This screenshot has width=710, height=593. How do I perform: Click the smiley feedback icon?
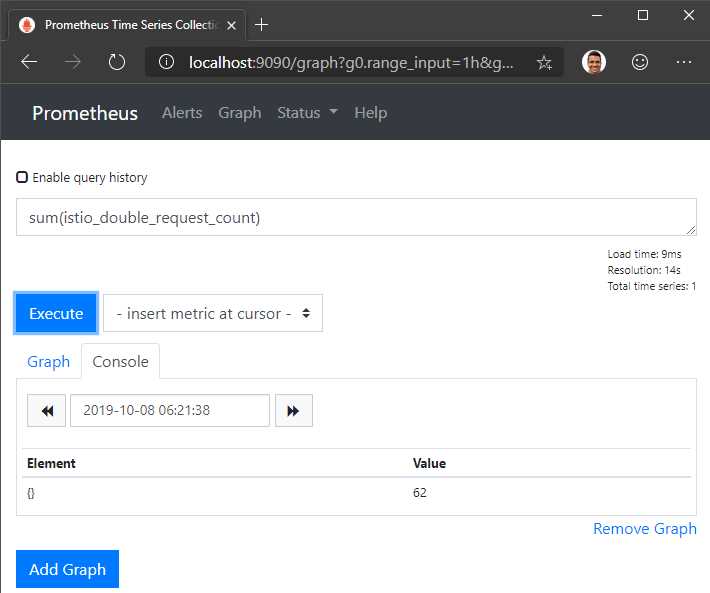click(639, 62)
